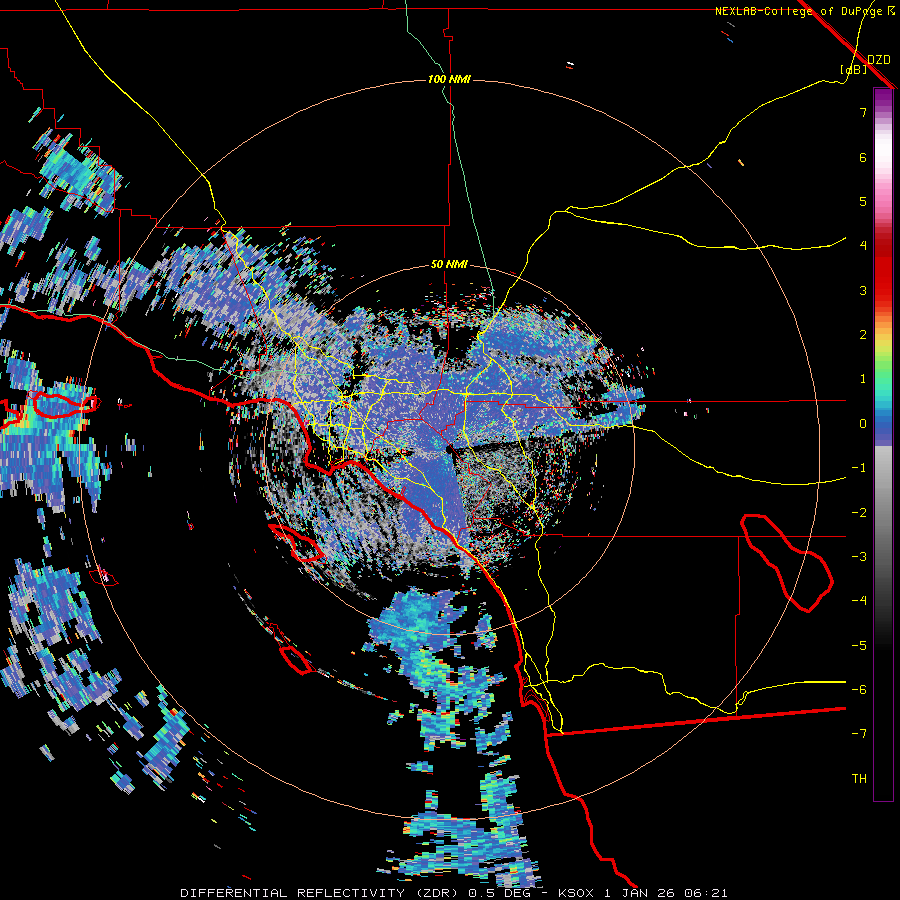Click the 3 value on color scale
This screenshot has width=900, height=900.
[863, 290]
